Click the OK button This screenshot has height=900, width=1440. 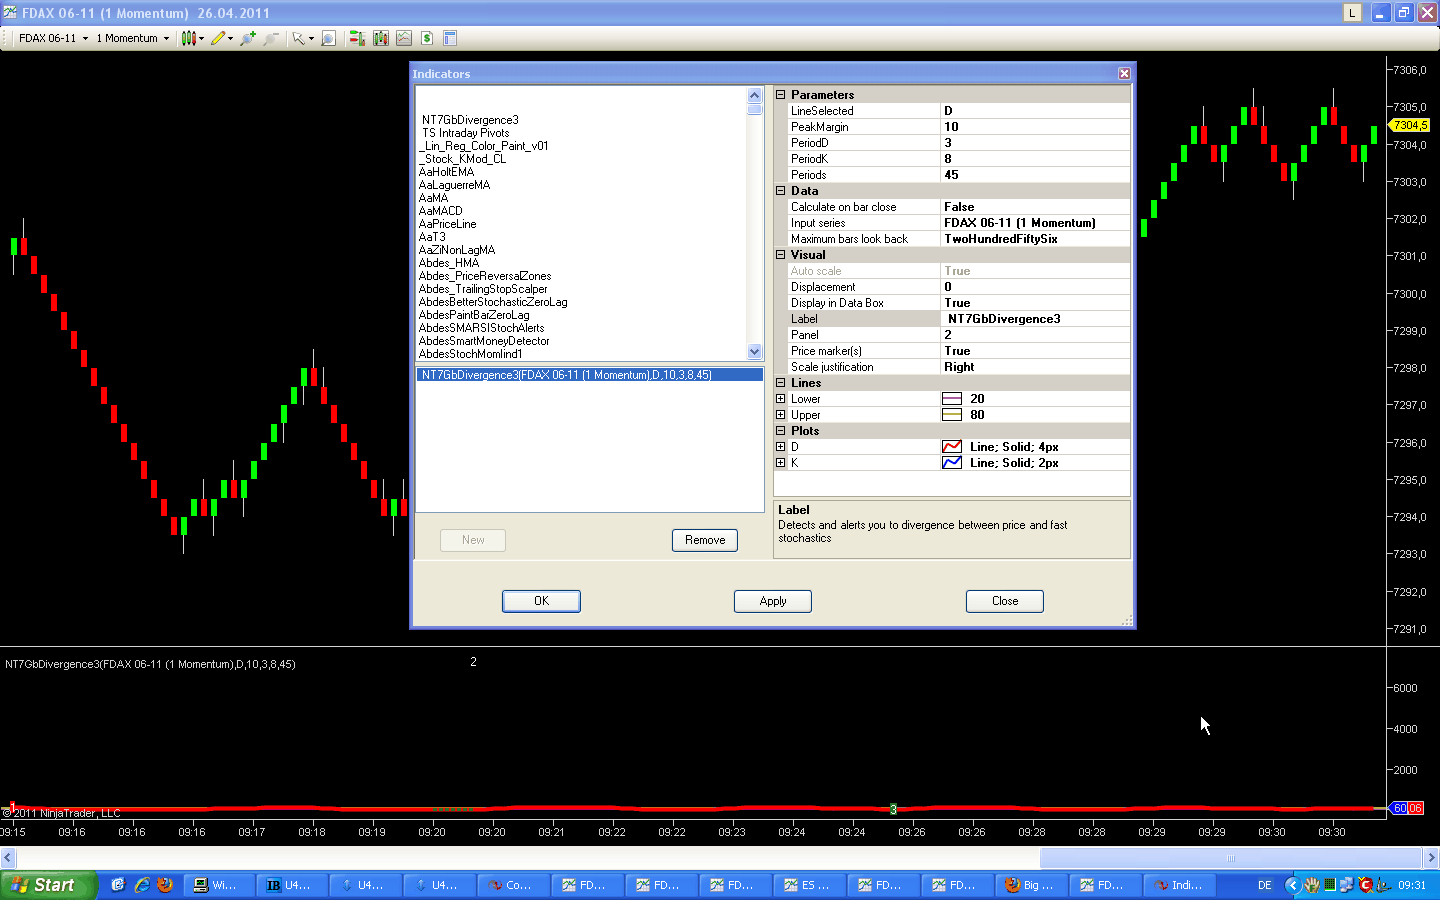point(541,601)
